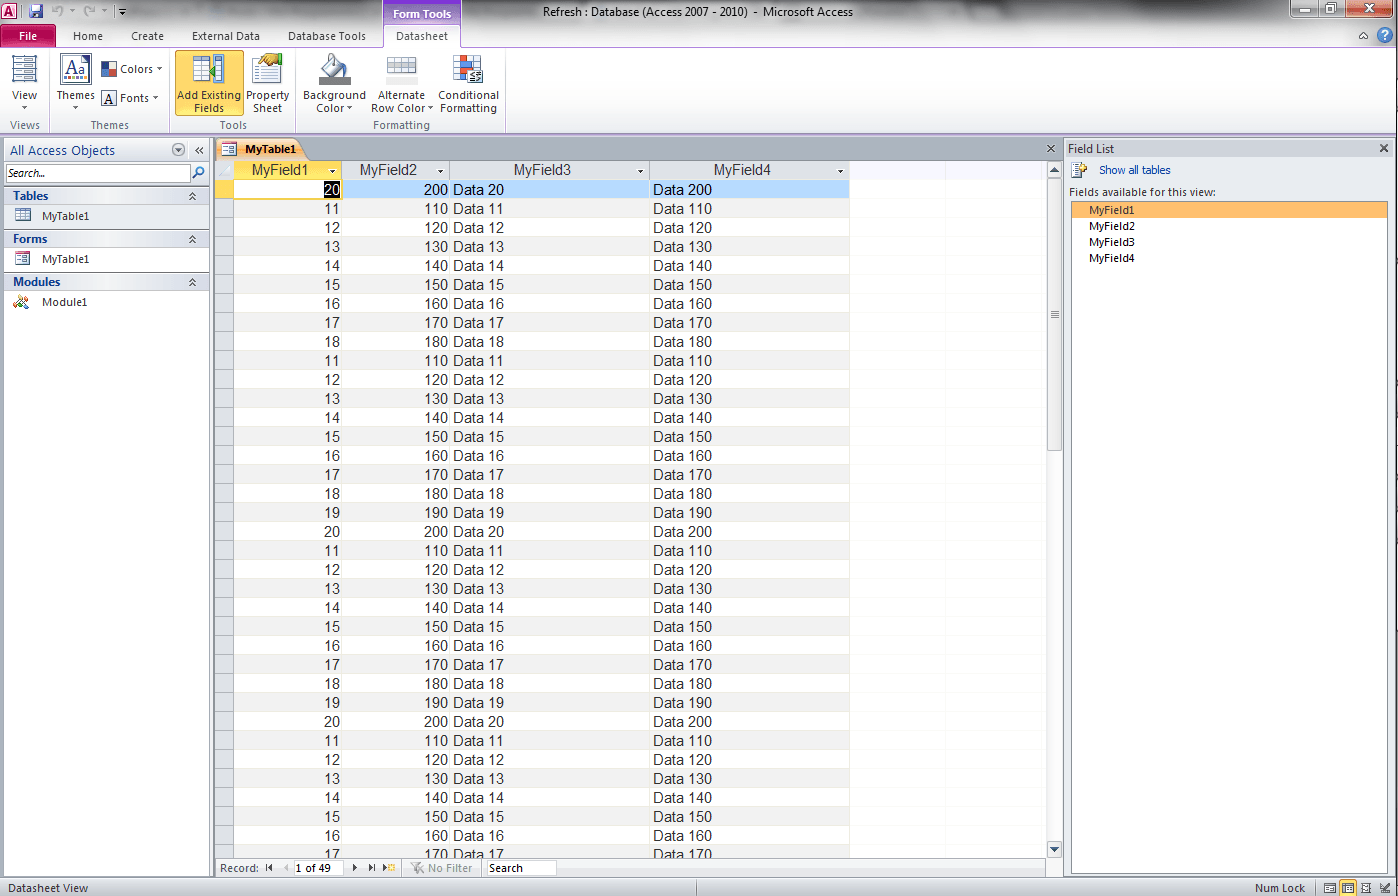The height and width of the screenshot is (896, 1398).
Task: Switch to the Database Tools tab
Action: 327,36
